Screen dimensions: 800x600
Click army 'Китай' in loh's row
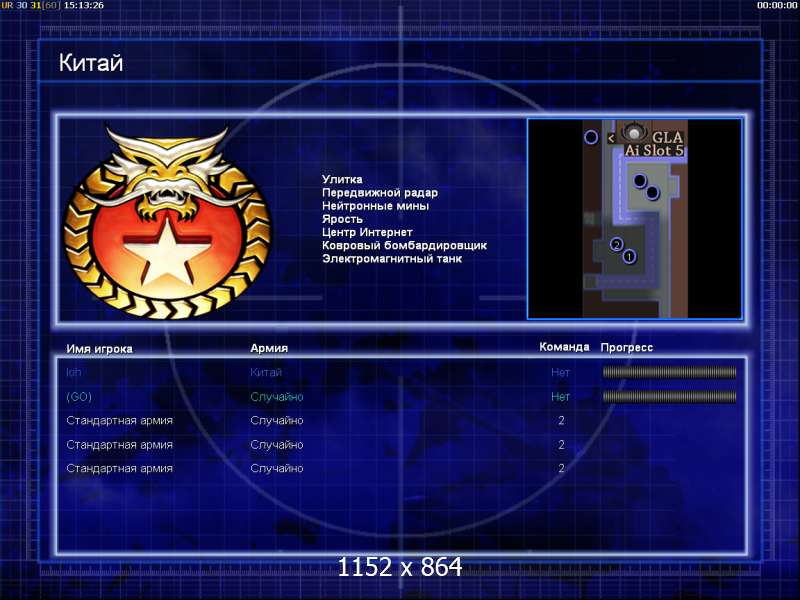click(266, 372)
